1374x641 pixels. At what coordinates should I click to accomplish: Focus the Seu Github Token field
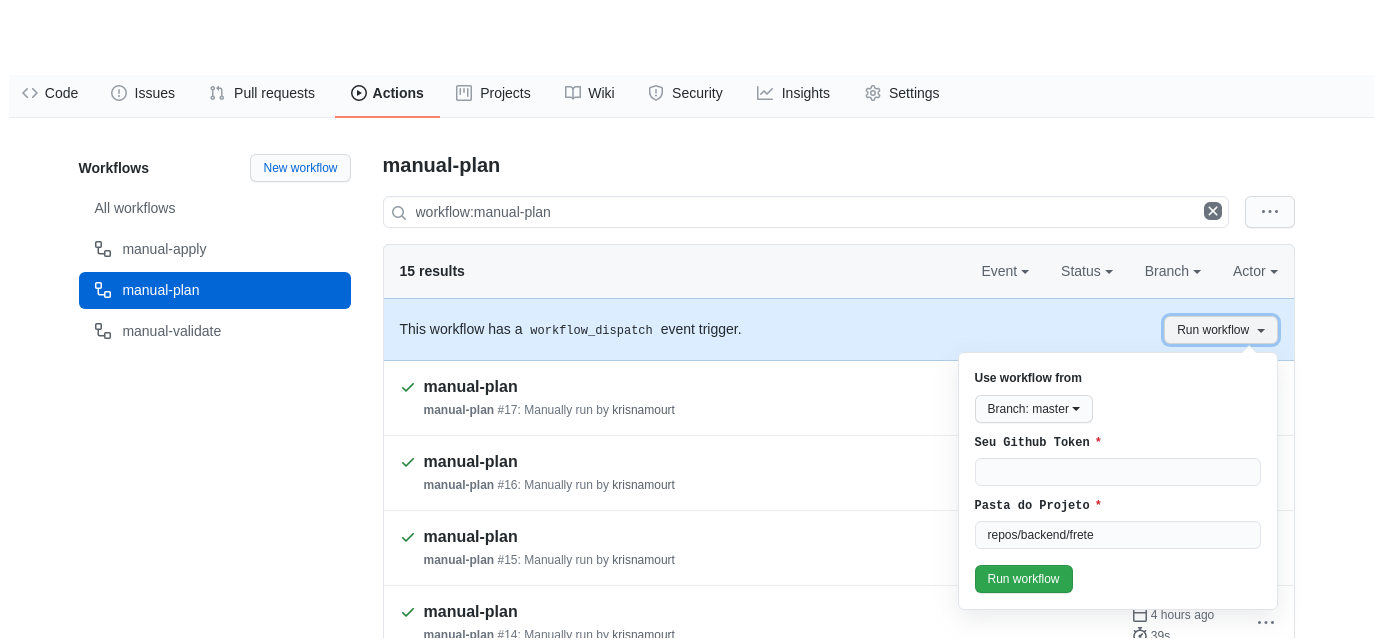(x=1117, y=472)
